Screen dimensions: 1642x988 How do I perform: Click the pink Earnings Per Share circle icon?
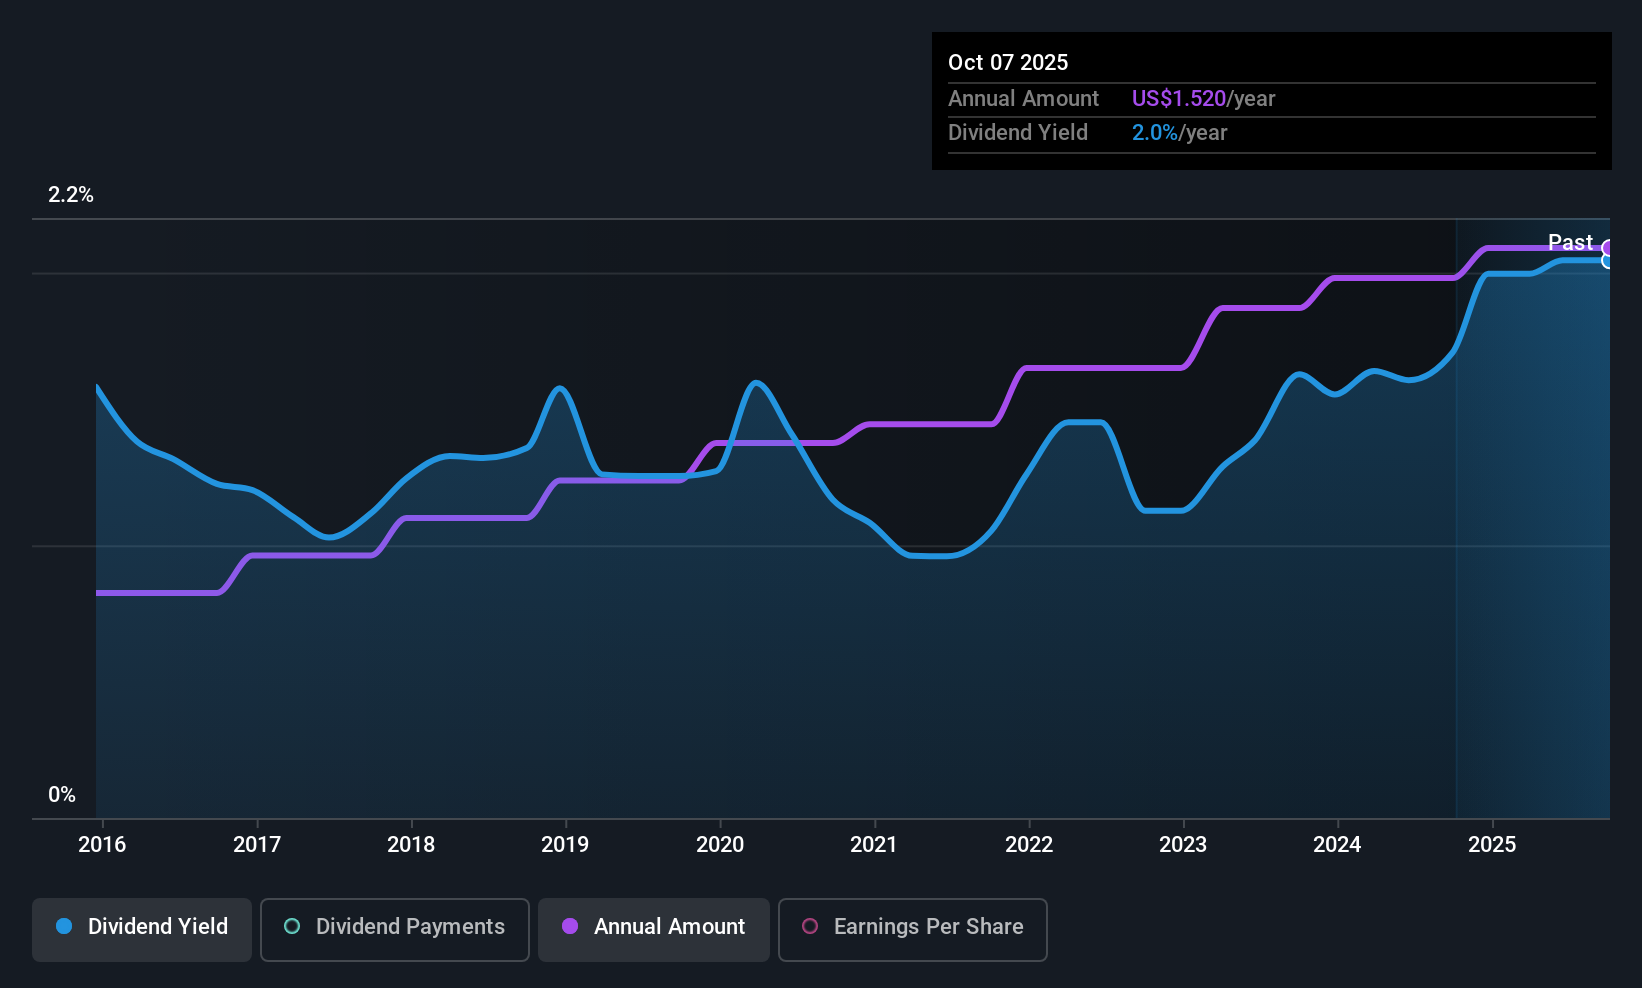pos(810,926)
